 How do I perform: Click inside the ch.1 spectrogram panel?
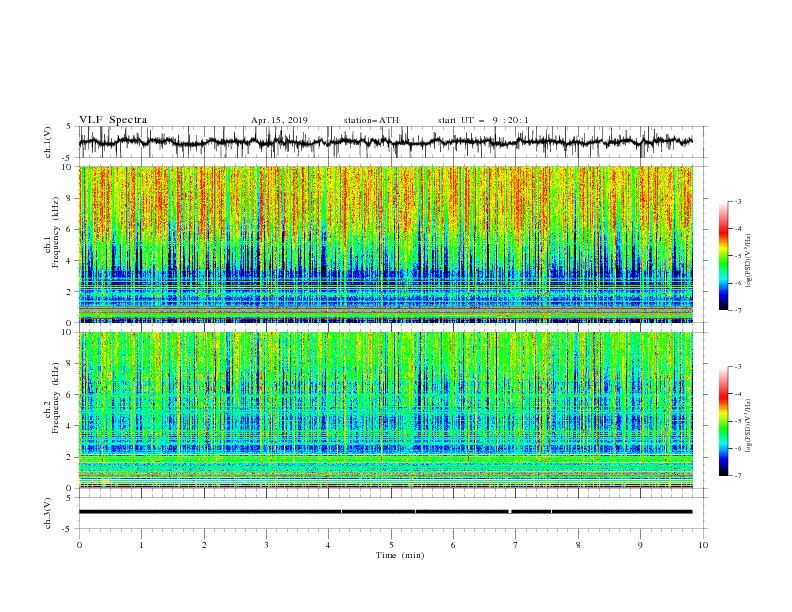point(386,244)
